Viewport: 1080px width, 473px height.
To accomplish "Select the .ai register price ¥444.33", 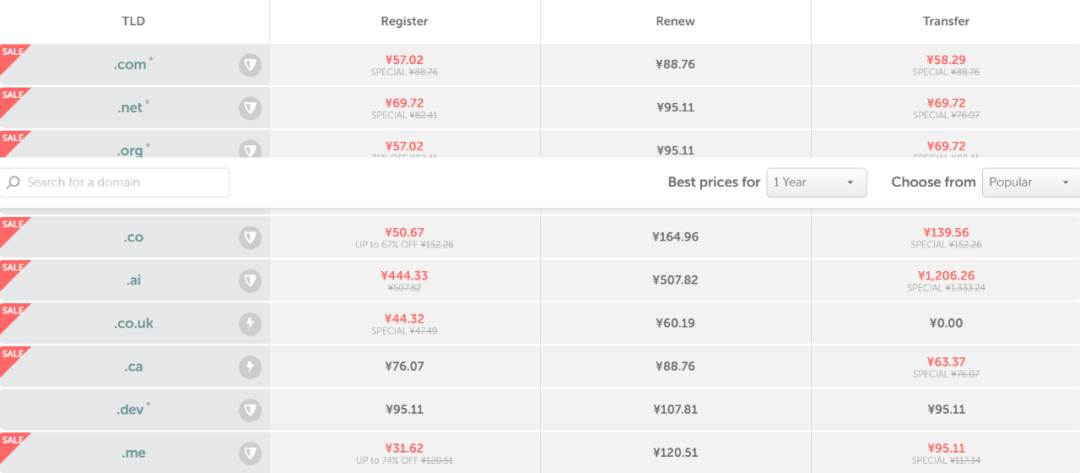I will [404, 275].
